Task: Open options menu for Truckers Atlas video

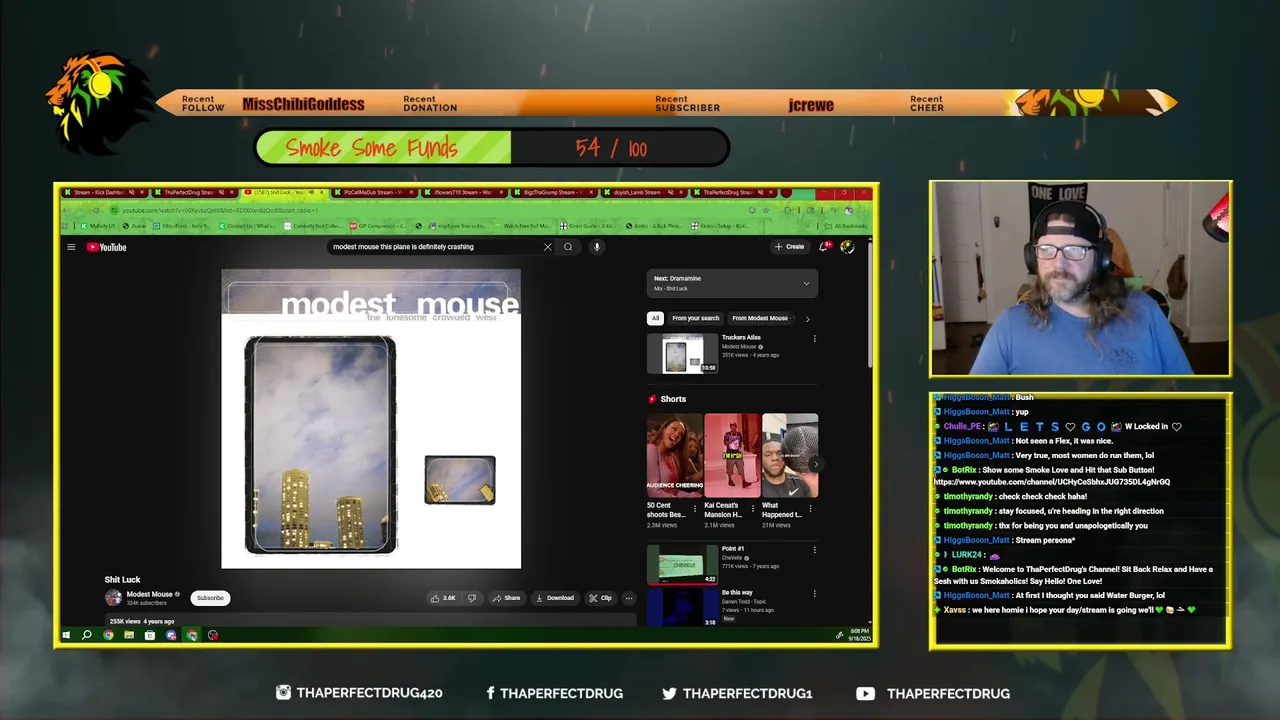Action: [x=814, y=339]
